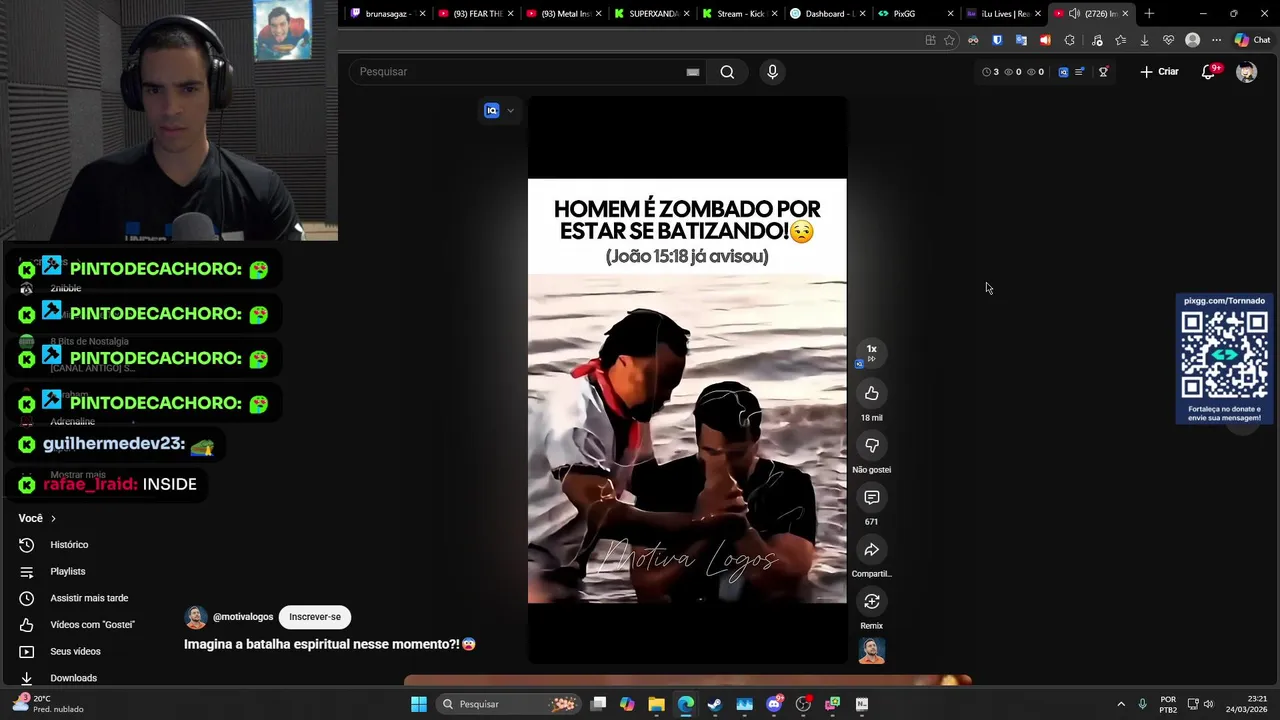Open File Explorer from the taskbar

656,704
